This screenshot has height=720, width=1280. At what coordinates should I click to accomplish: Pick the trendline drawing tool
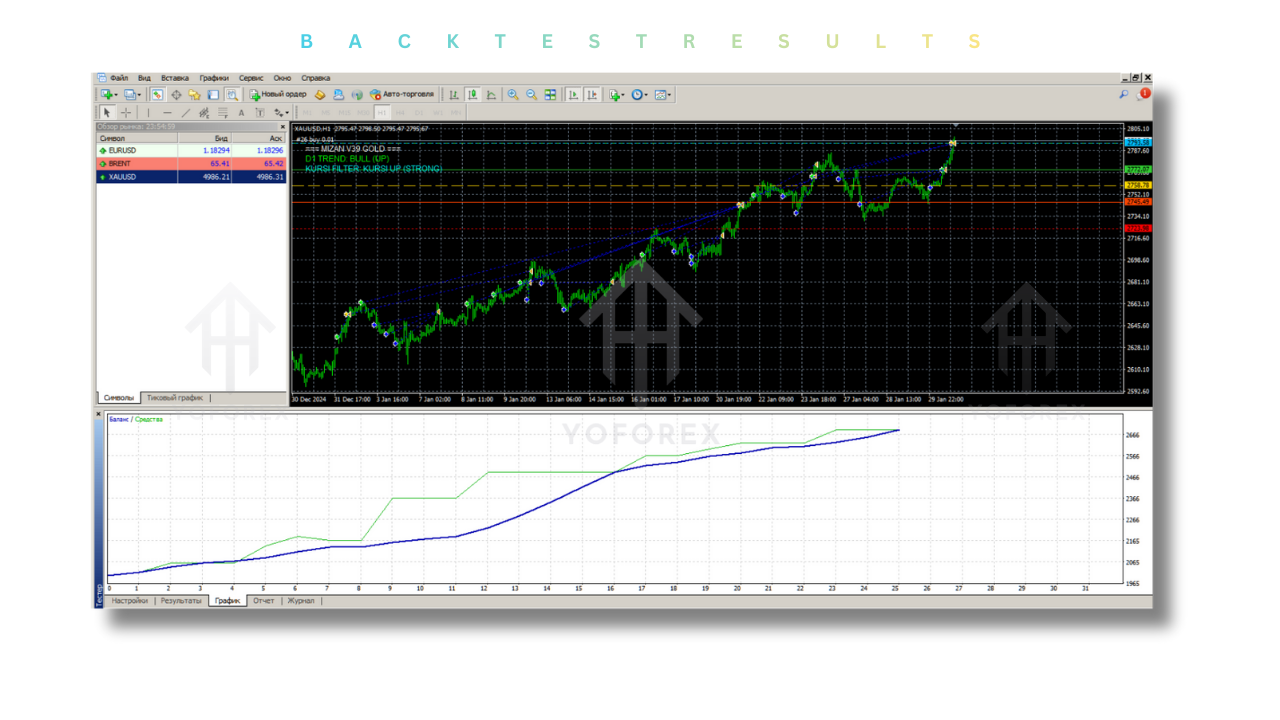tap(185, 113)
